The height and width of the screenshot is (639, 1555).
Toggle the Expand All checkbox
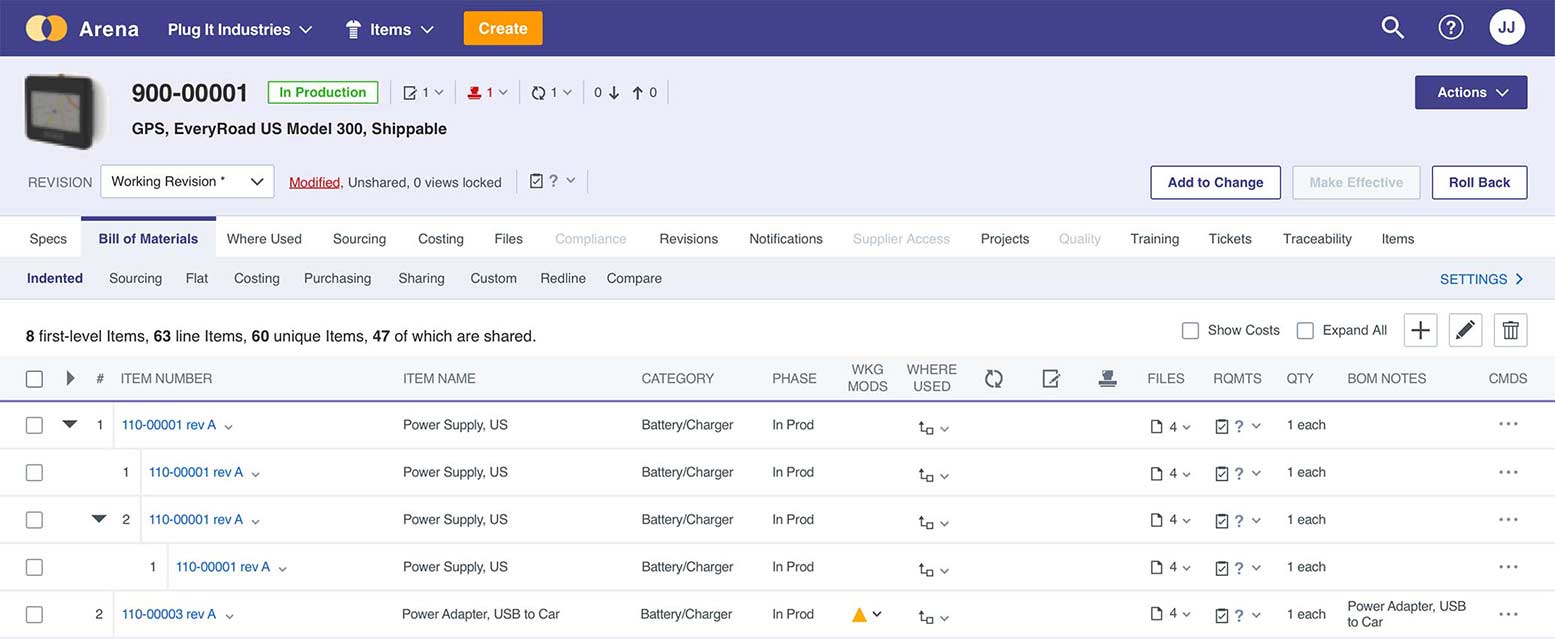click(1305, 330)
